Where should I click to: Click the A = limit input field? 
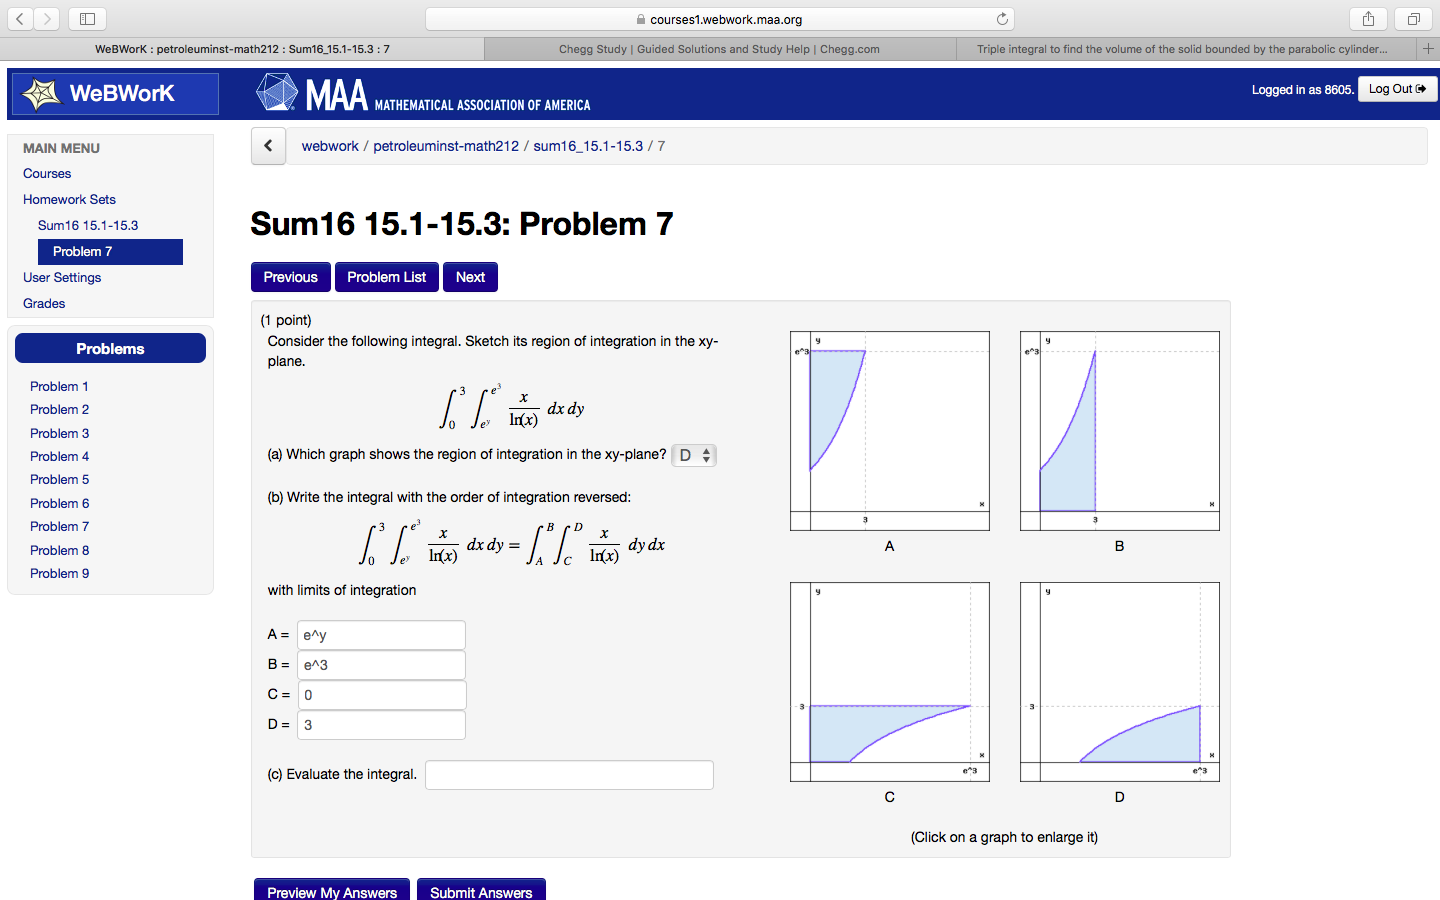(x=381, y=635)
